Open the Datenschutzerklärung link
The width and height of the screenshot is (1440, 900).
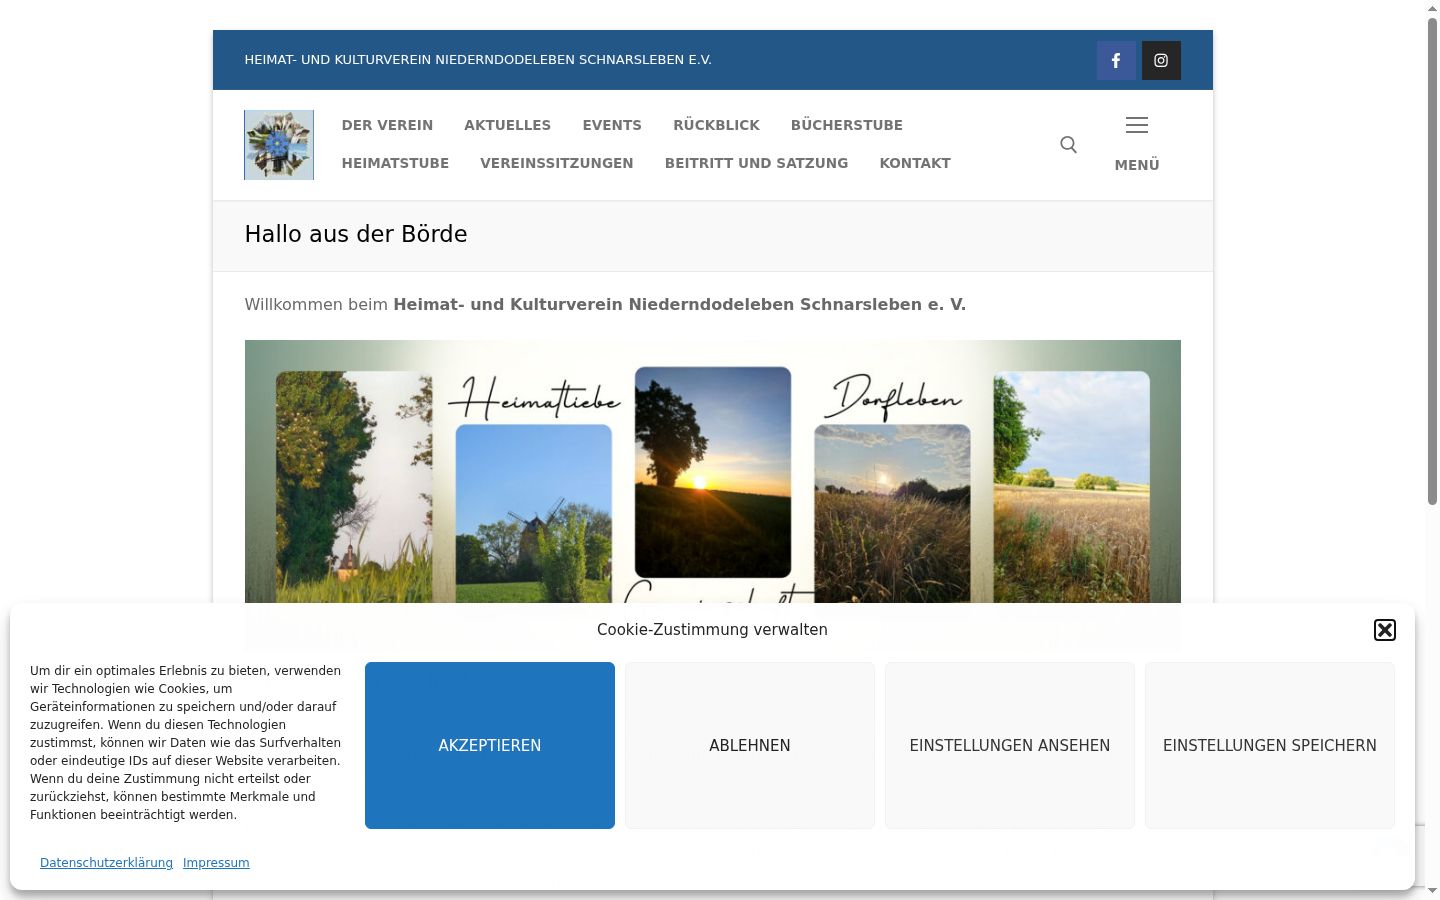coord(106,863)
